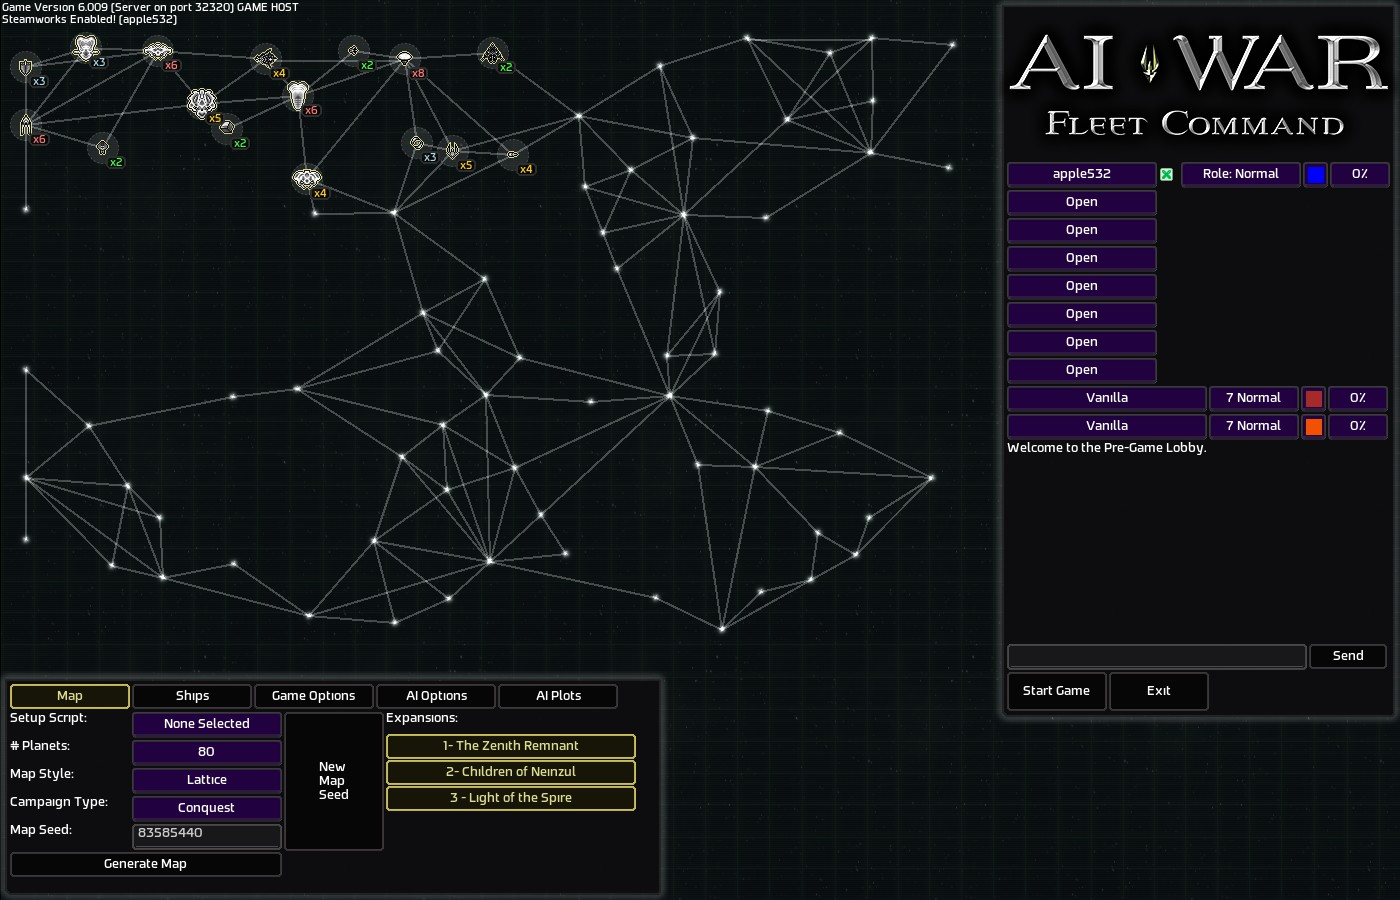Click the dome-shaped ship icon marked x8

click(x=404, y=59)
